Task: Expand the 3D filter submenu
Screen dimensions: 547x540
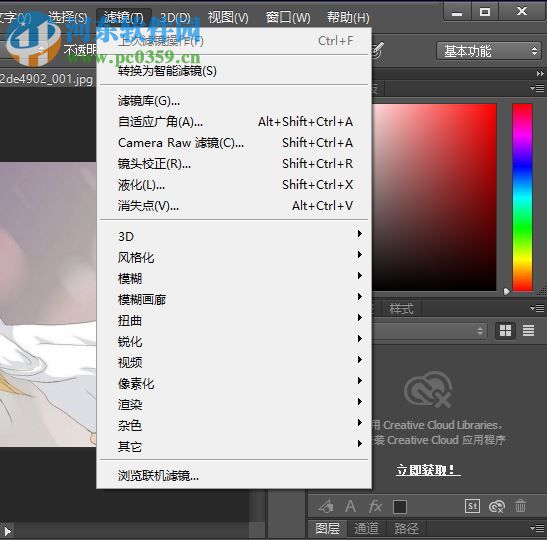Action: pyautogui.click(x=234, y=237)
